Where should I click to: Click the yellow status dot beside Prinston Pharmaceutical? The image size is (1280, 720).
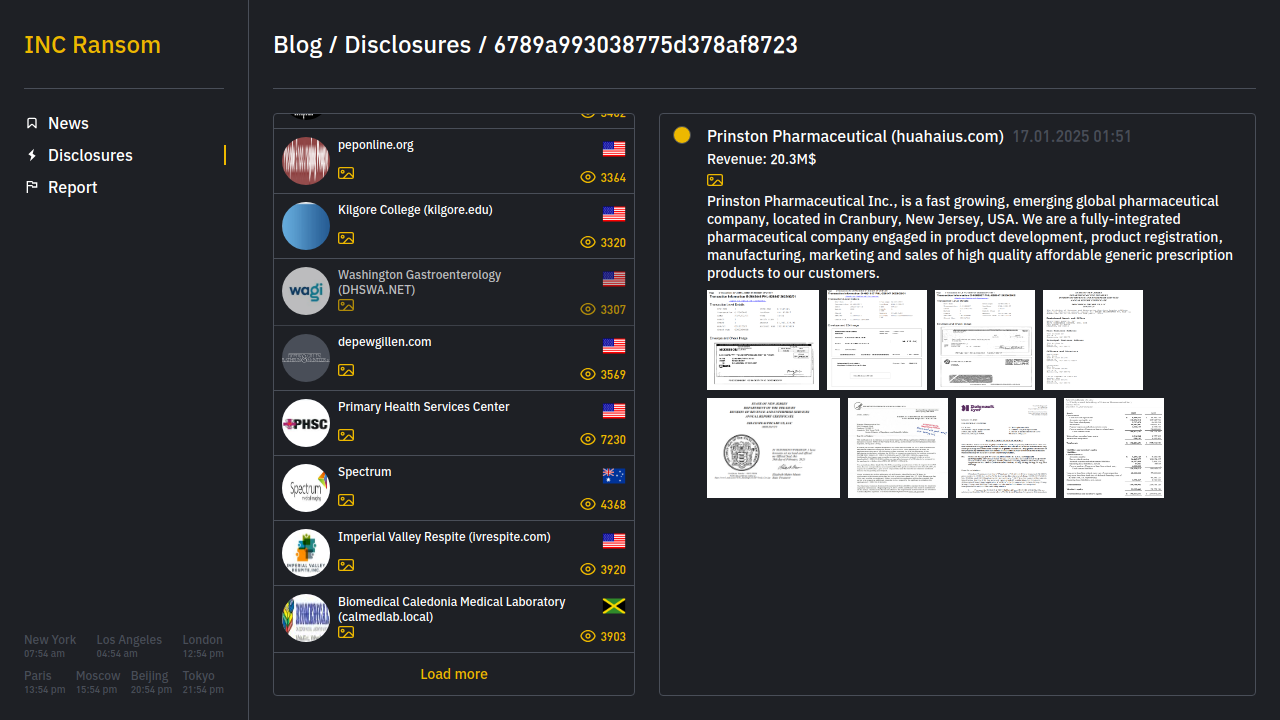pyautogui.click(x=682, y=135)
